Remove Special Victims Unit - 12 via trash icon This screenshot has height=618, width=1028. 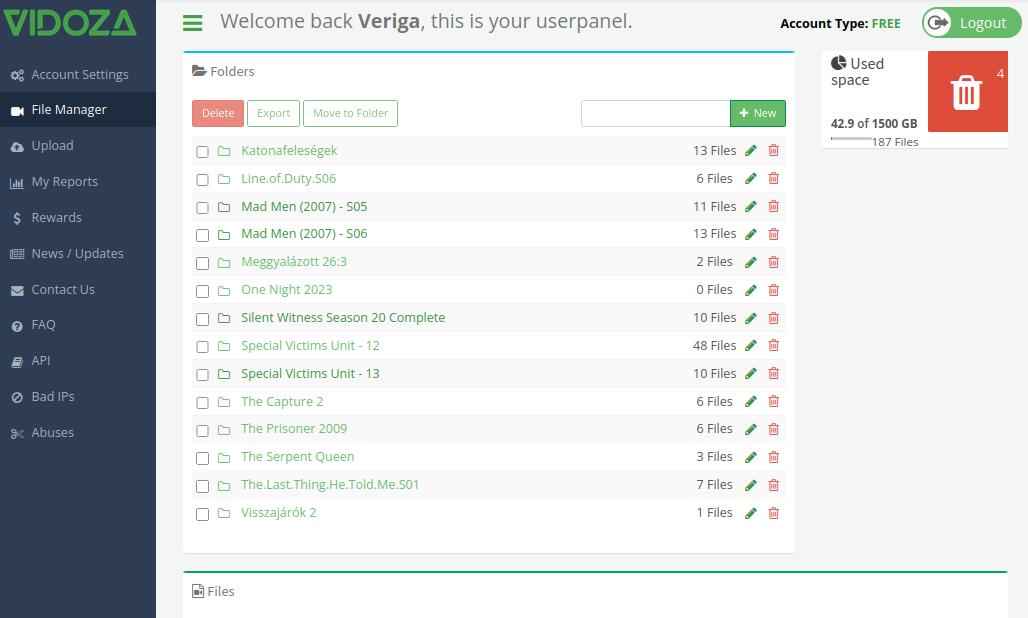pos(774,345)
